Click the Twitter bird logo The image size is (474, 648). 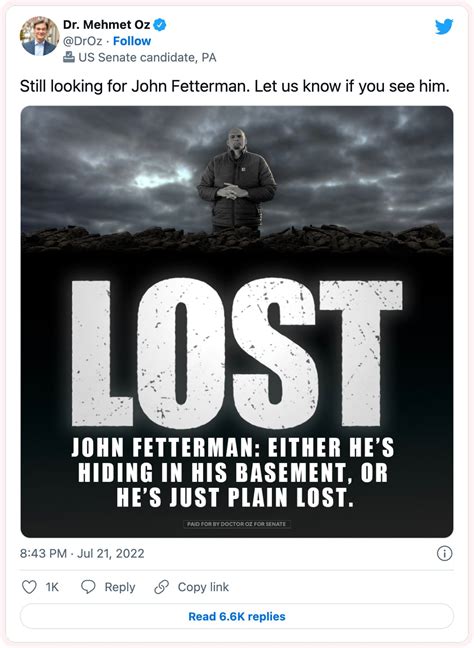(444, 27)
